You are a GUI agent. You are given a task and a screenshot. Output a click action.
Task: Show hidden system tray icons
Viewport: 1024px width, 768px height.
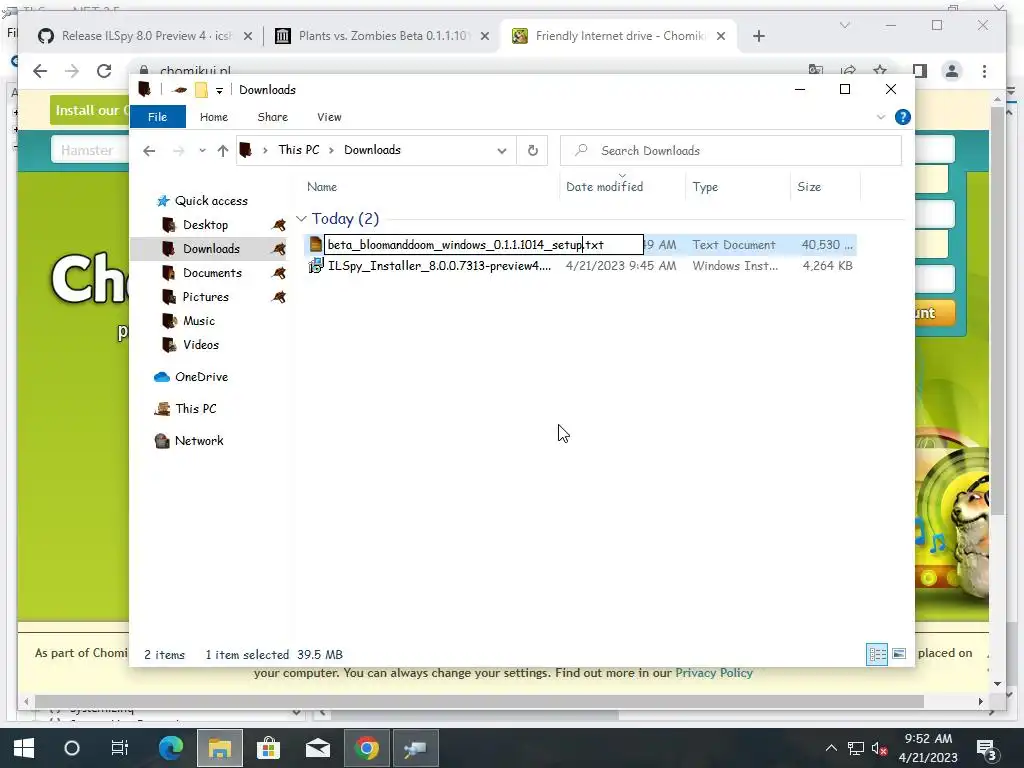[831, 748]
